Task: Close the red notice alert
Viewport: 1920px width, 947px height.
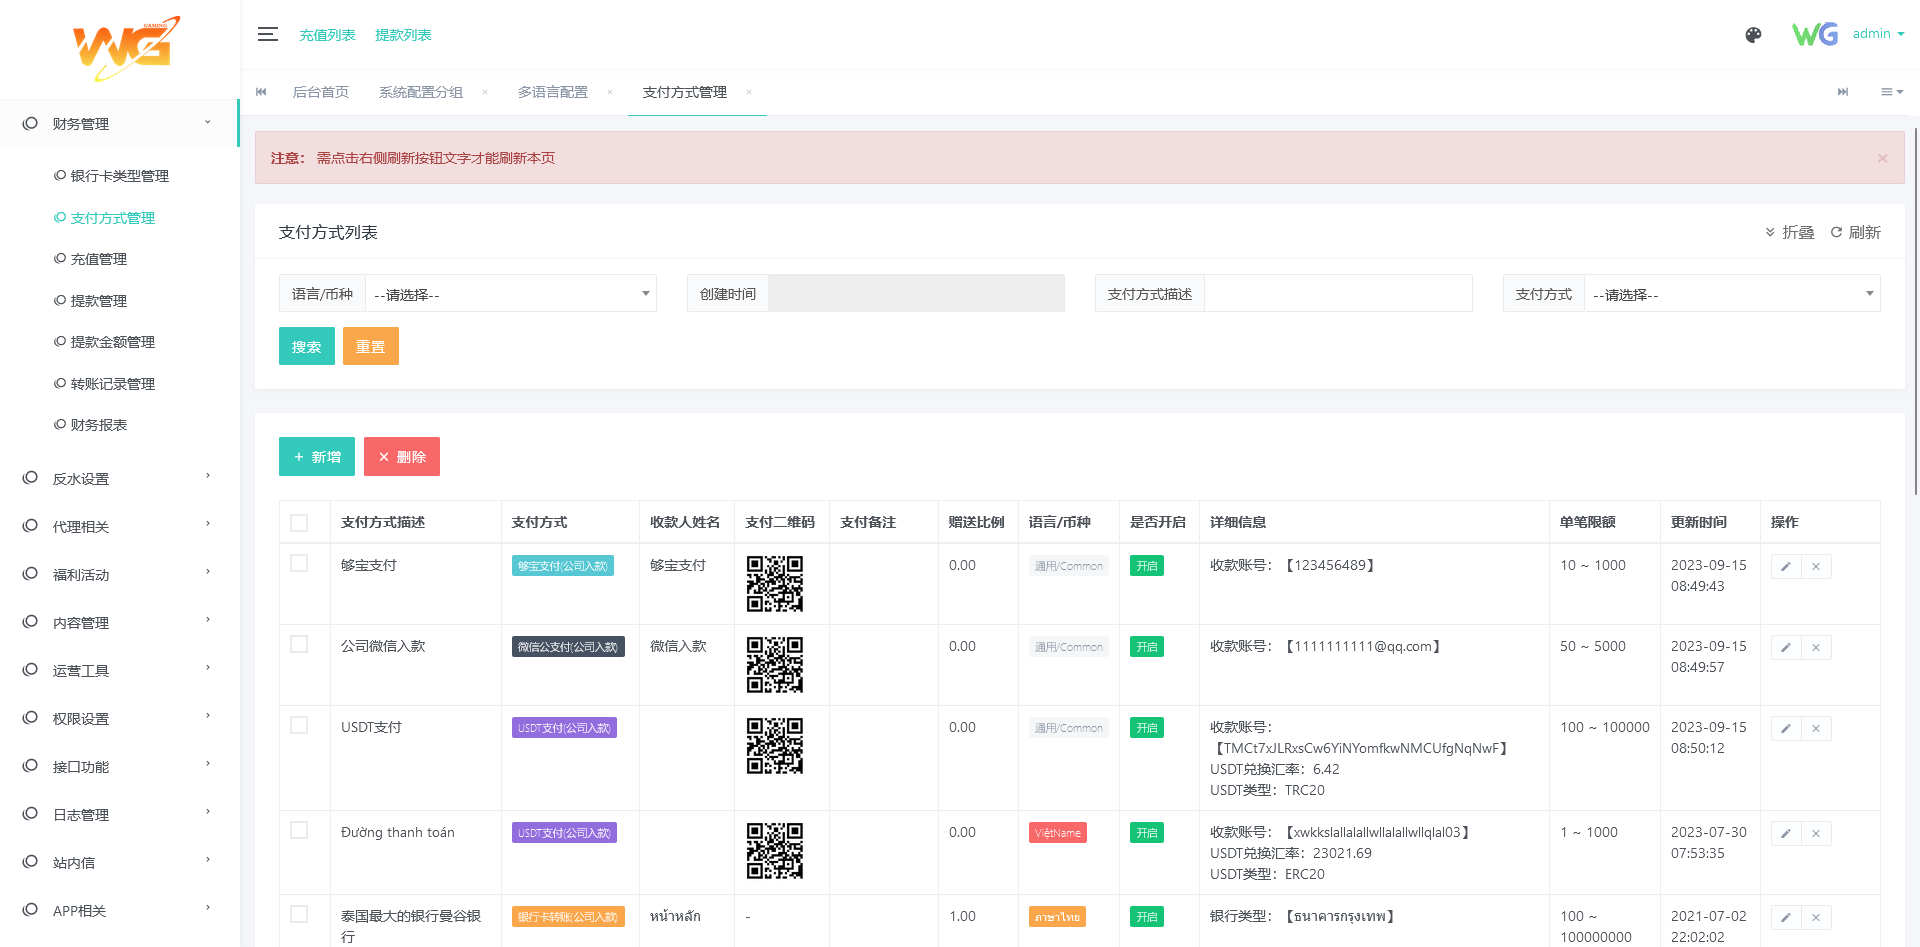Action: 1882,158
